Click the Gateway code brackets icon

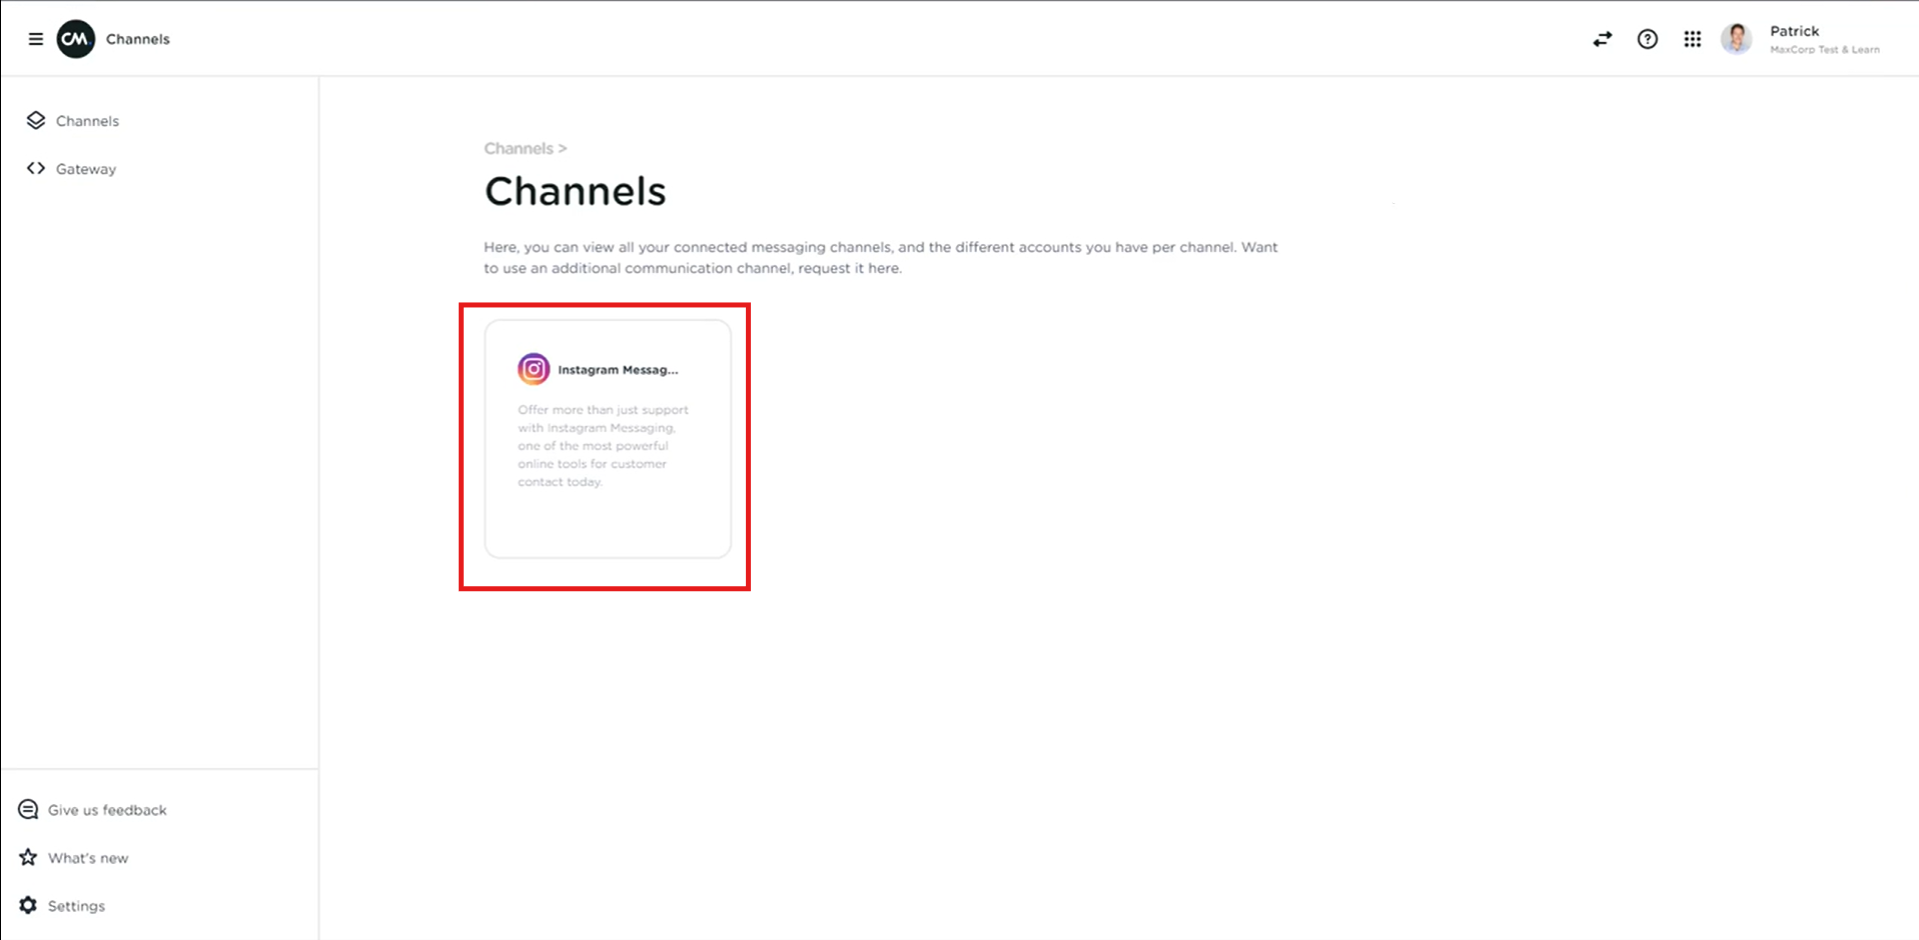(x=36, y=169)
